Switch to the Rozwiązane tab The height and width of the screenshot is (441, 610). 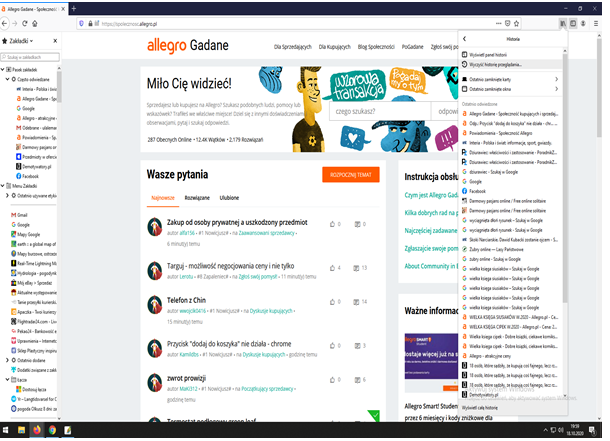tap(197, 198)
